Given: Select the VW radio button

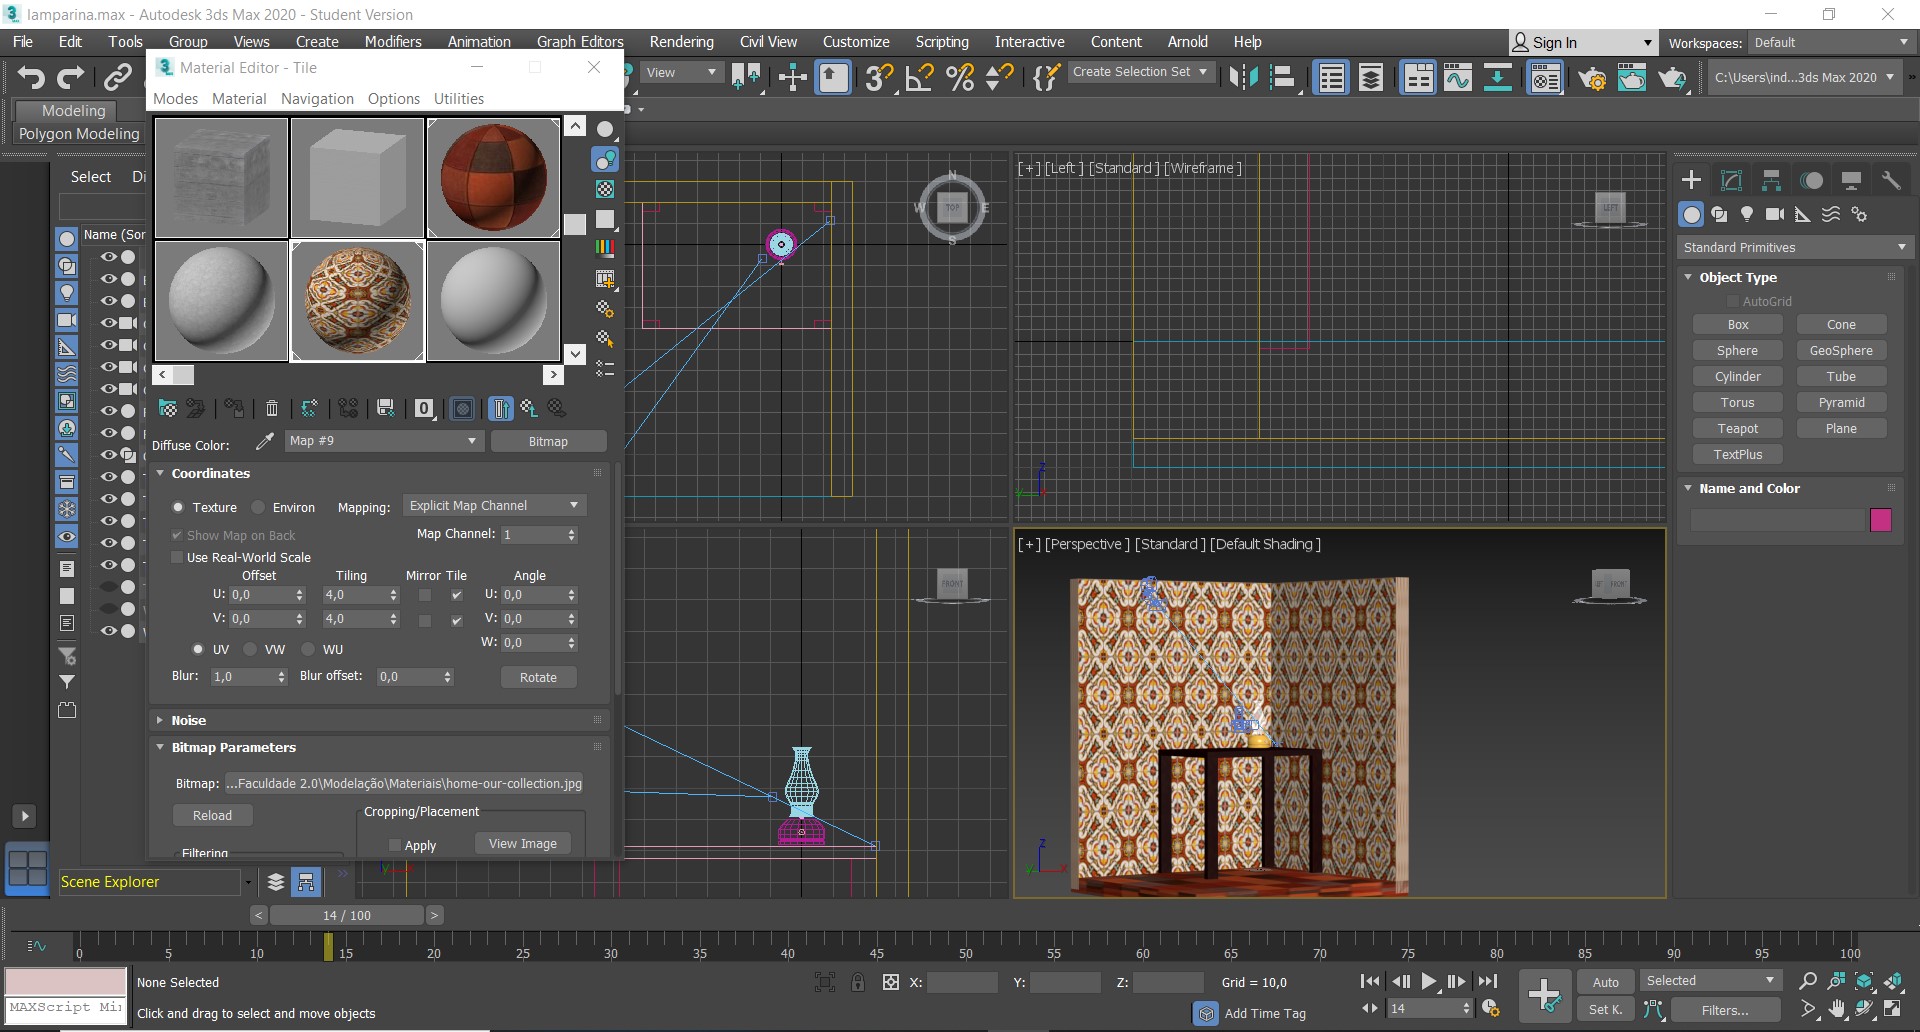Looking at the screenshot, I should [249, 649].
